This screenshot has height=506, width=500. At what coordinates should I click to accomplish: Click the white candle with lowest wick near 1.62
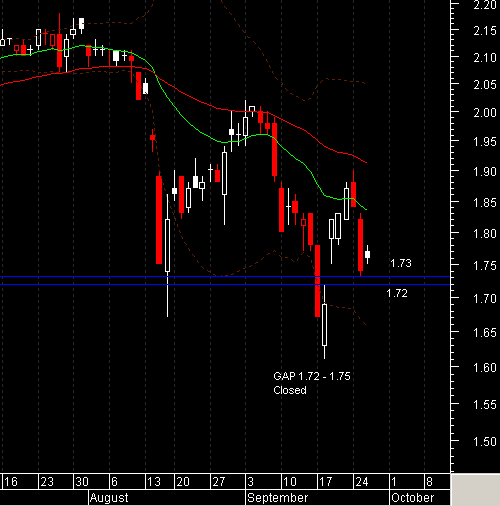coord(324,324)
